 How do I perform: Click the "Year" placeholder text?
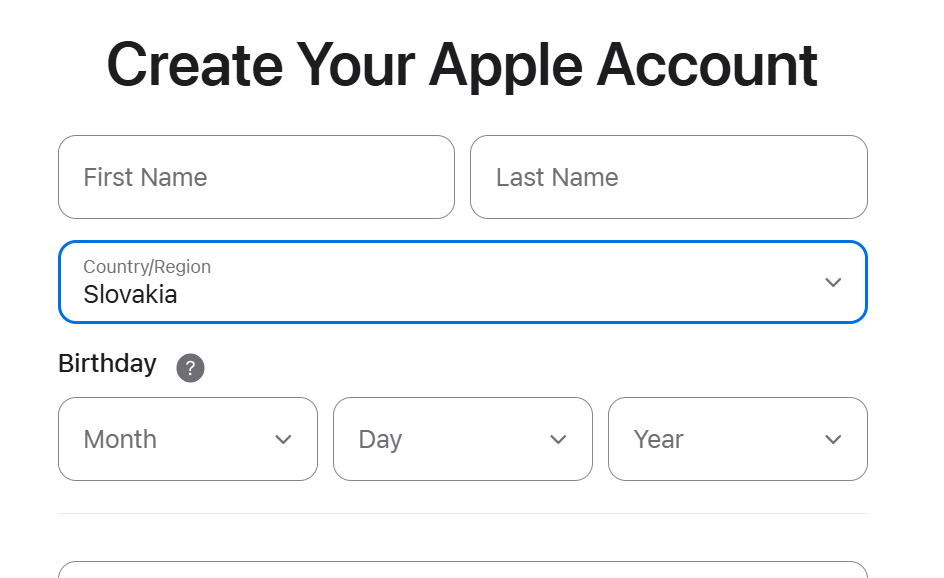point(658,439)
